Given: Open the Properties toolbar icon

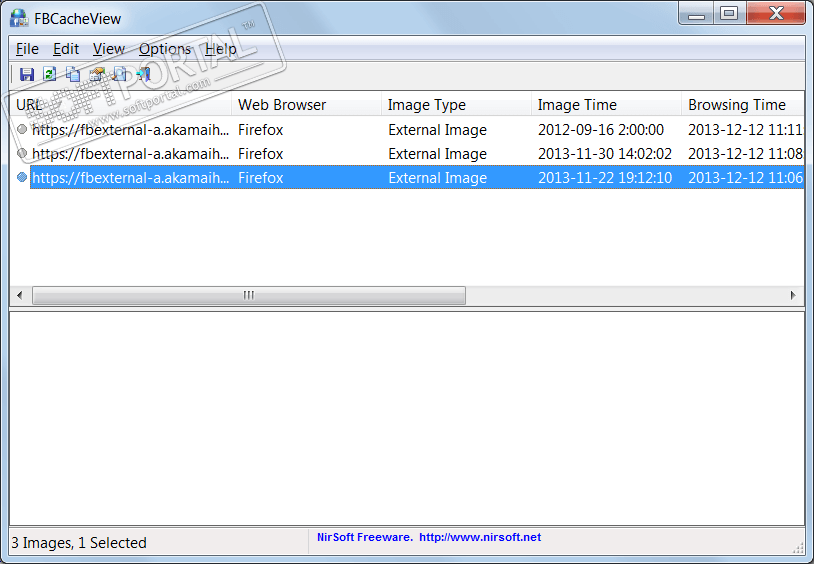Looking at the screenshot, I should click(x=97, y=74).
